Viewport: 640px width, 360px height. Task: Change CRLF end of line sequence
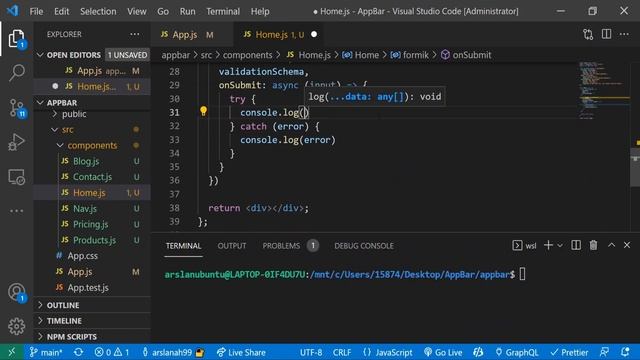(x=342, y=352)
